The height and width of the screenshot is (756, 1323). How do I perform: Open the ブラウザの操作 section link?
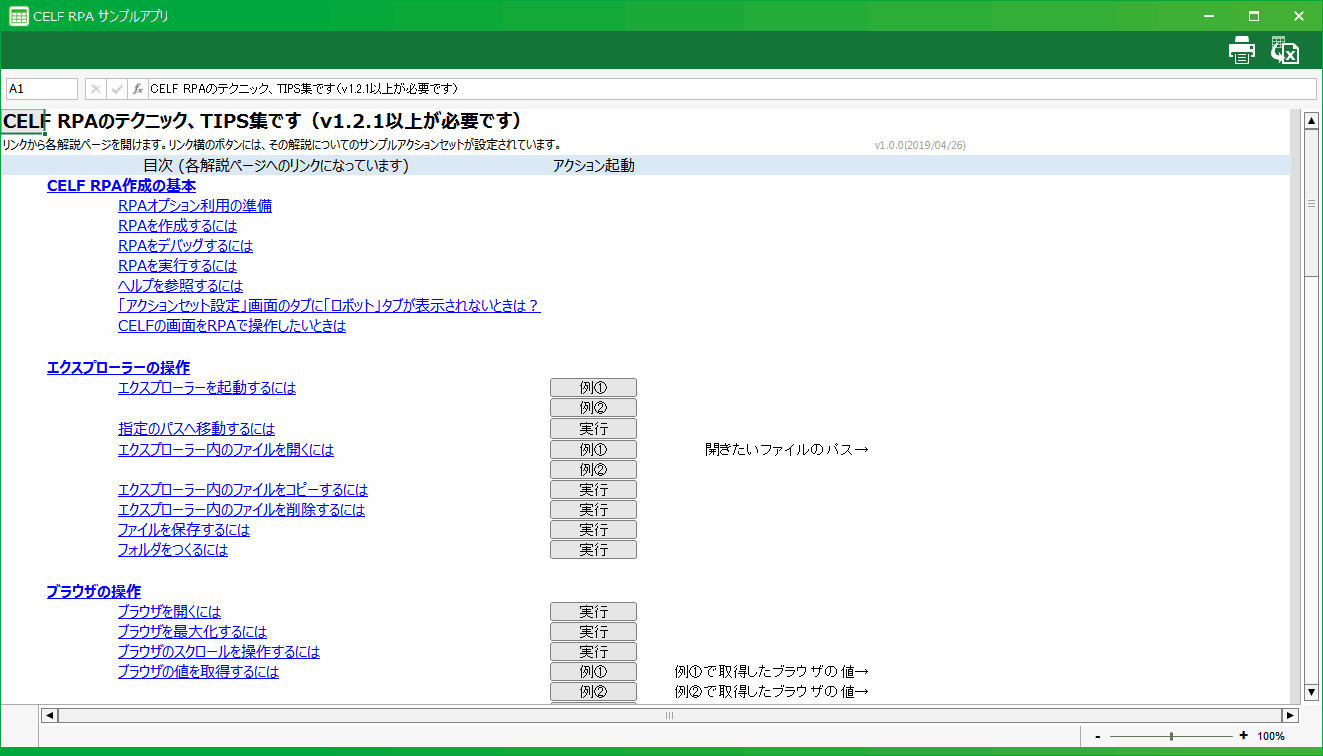point(94,591)
